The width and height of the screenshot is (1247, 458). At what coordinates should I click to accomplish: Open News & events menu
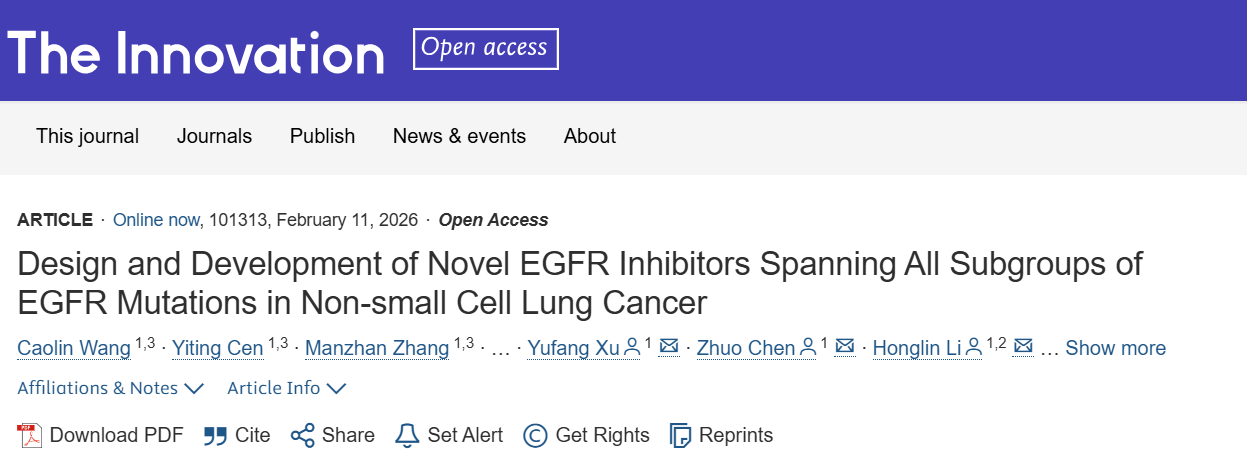tap(459, 136)
